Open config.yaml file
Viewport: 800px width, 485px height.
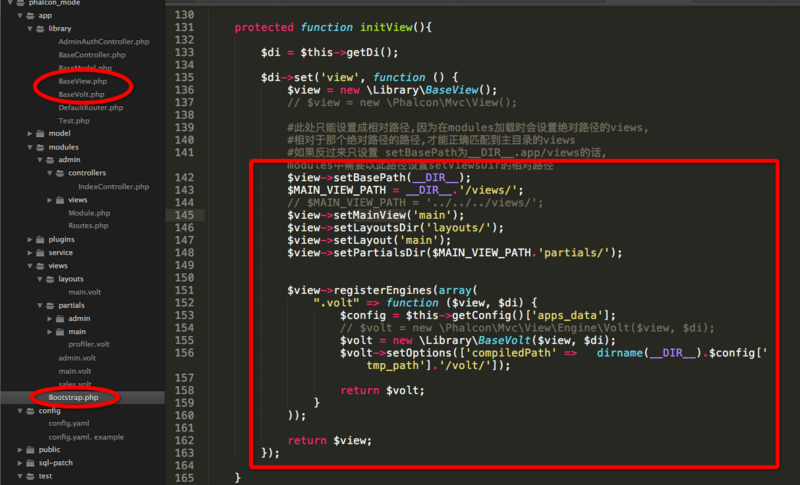coord(69,423)
